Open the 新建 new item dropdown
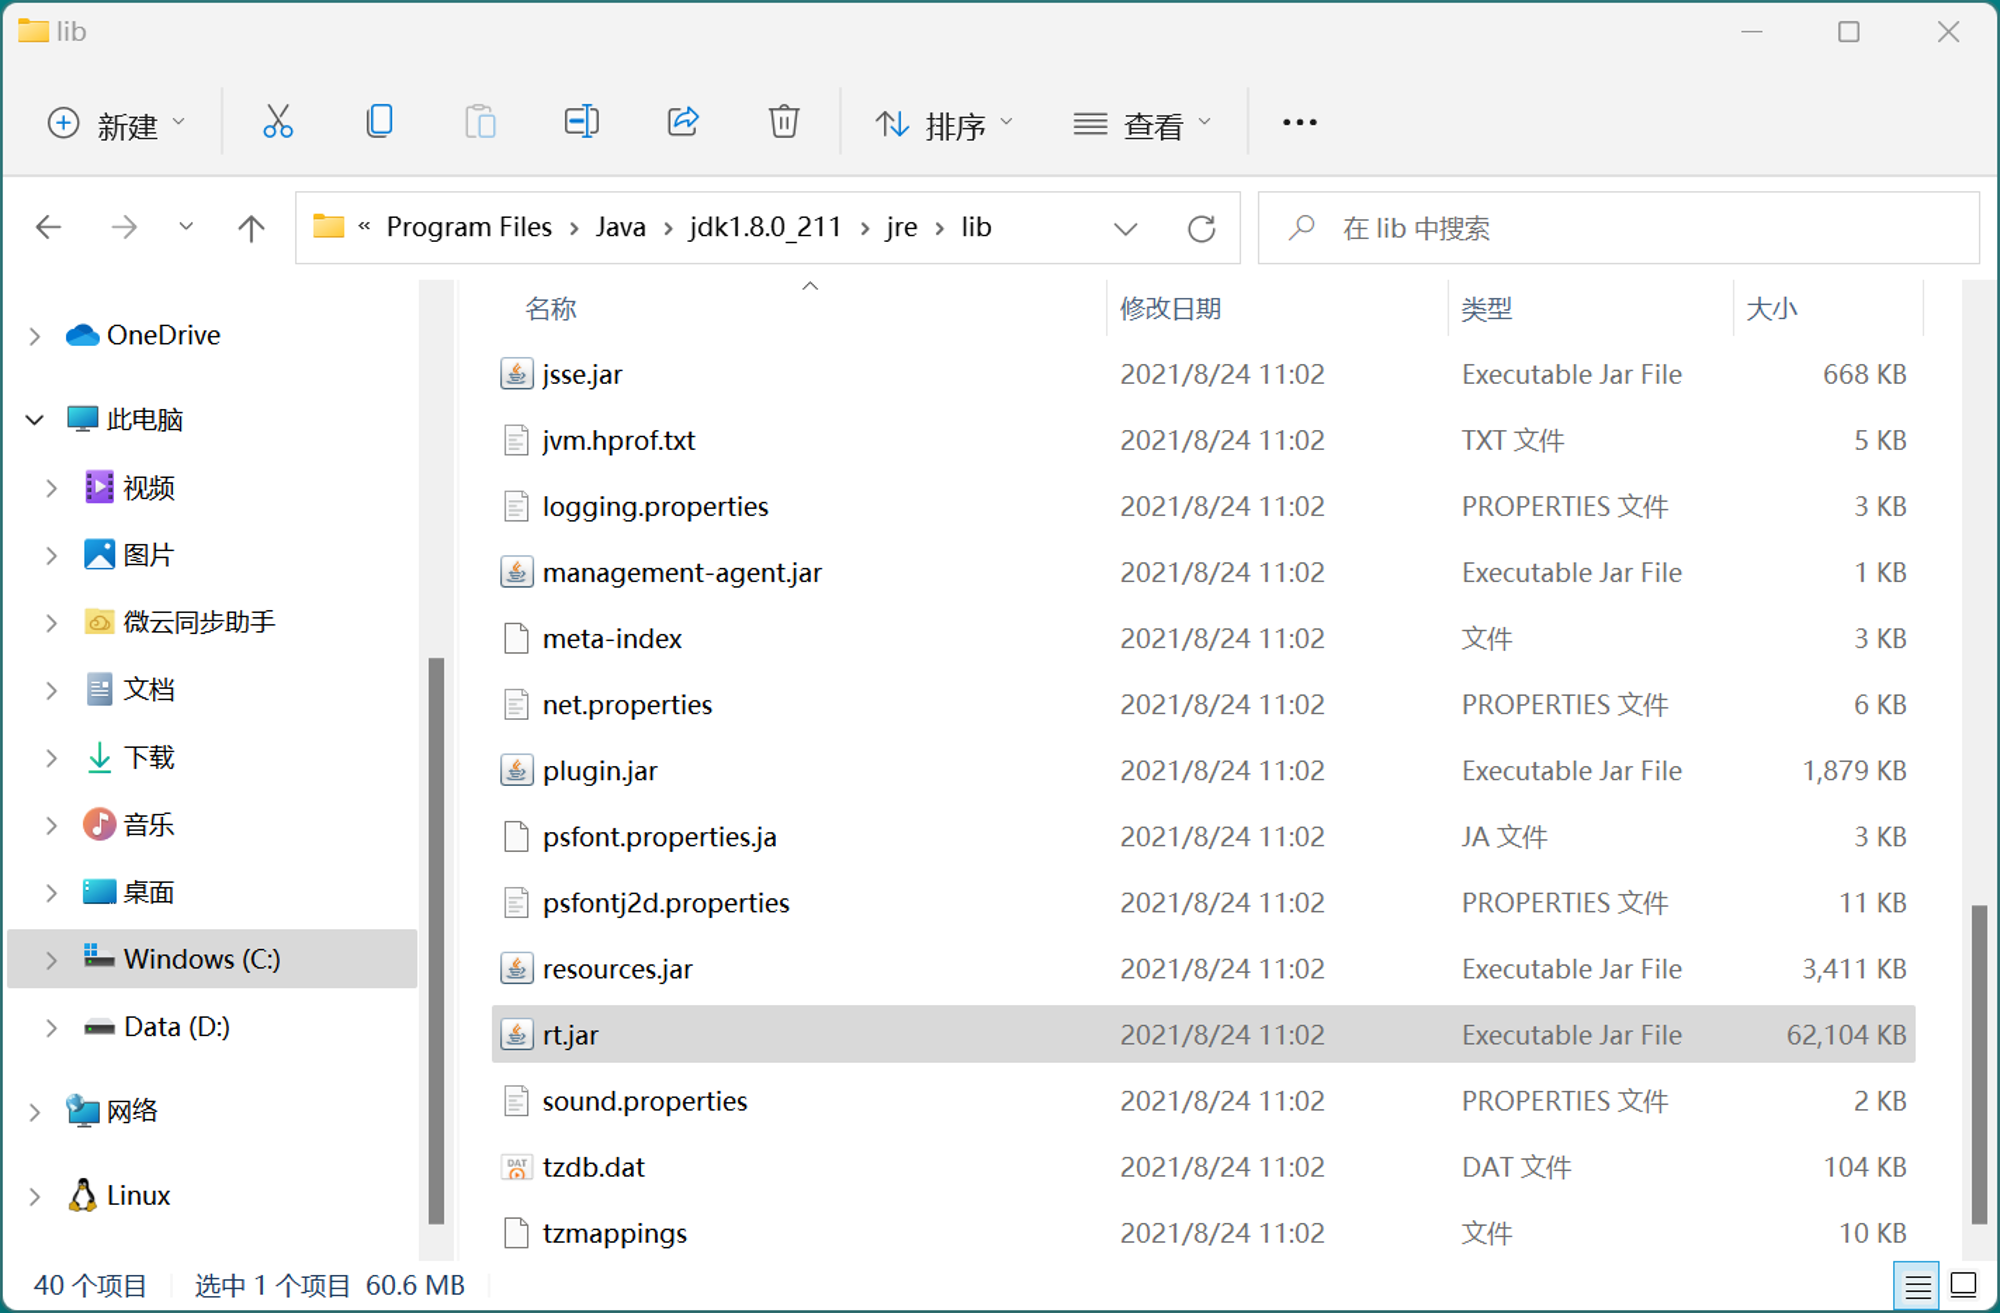The image size is (2000, 1313). (x=117, y=124)
